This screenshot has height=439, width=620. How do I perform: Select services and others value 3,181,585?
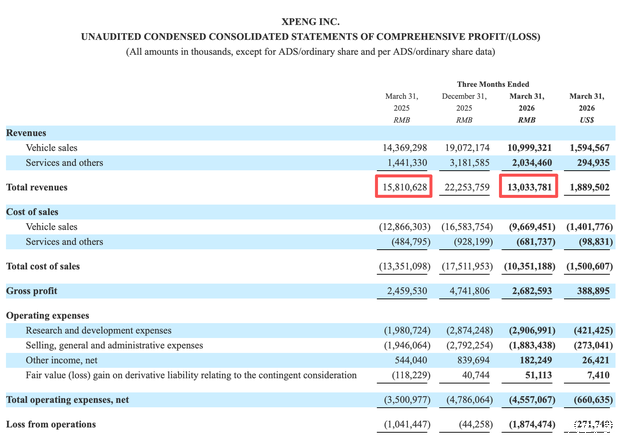point(469,163)
